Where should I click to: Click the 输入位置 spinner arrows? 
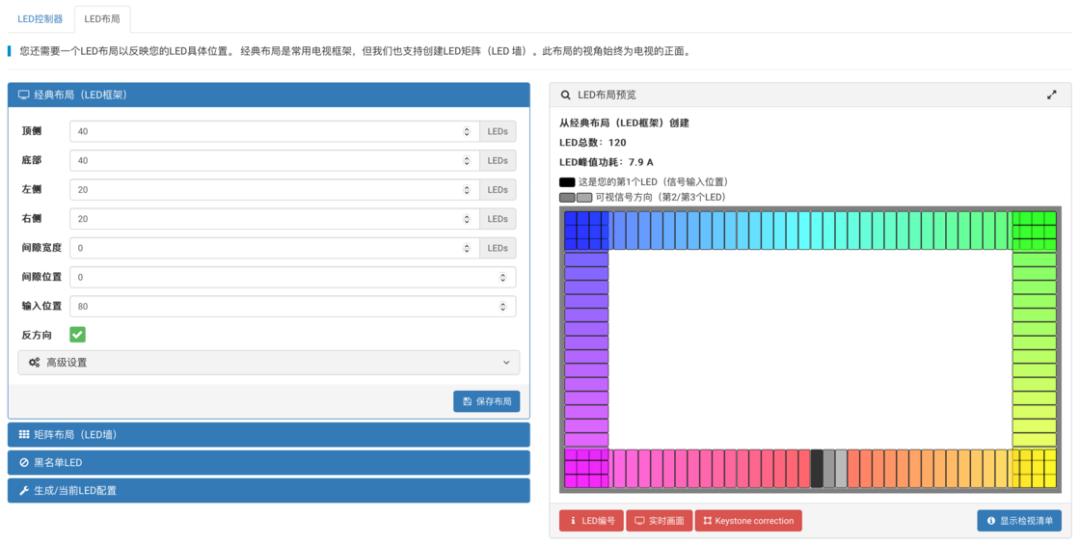(502, 307)
